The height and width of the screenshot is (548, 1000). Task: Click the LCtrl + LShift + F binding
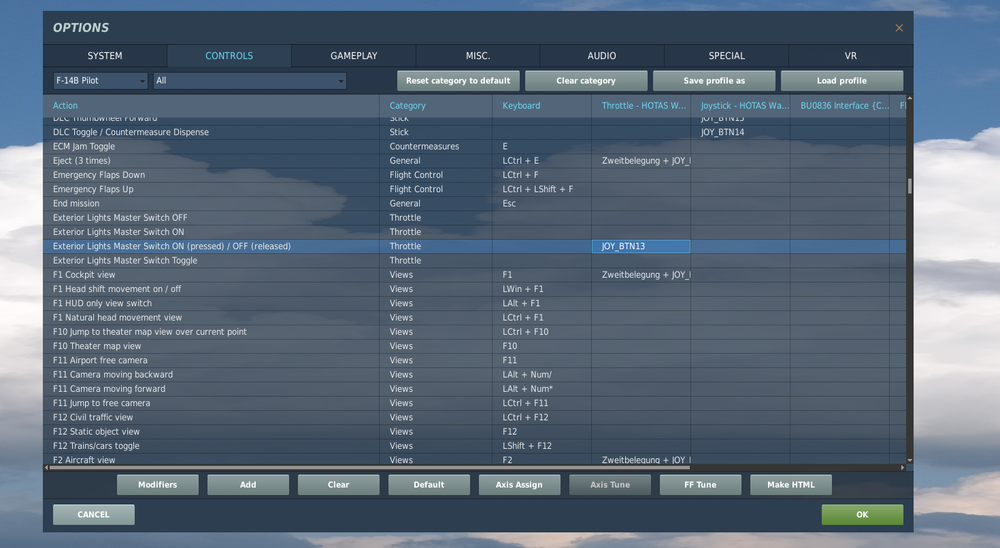pyautogui.click(x=542, y=189)
